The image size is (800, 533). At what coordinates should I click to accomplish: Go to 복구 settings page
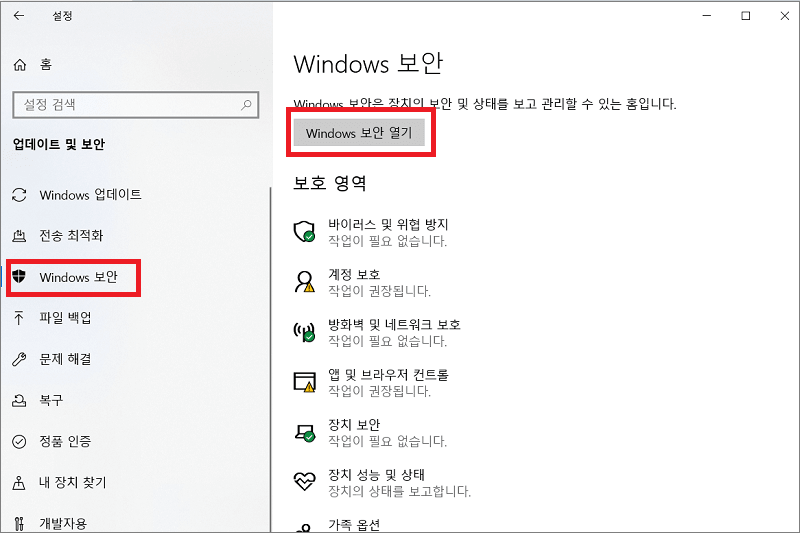[51, 400]
